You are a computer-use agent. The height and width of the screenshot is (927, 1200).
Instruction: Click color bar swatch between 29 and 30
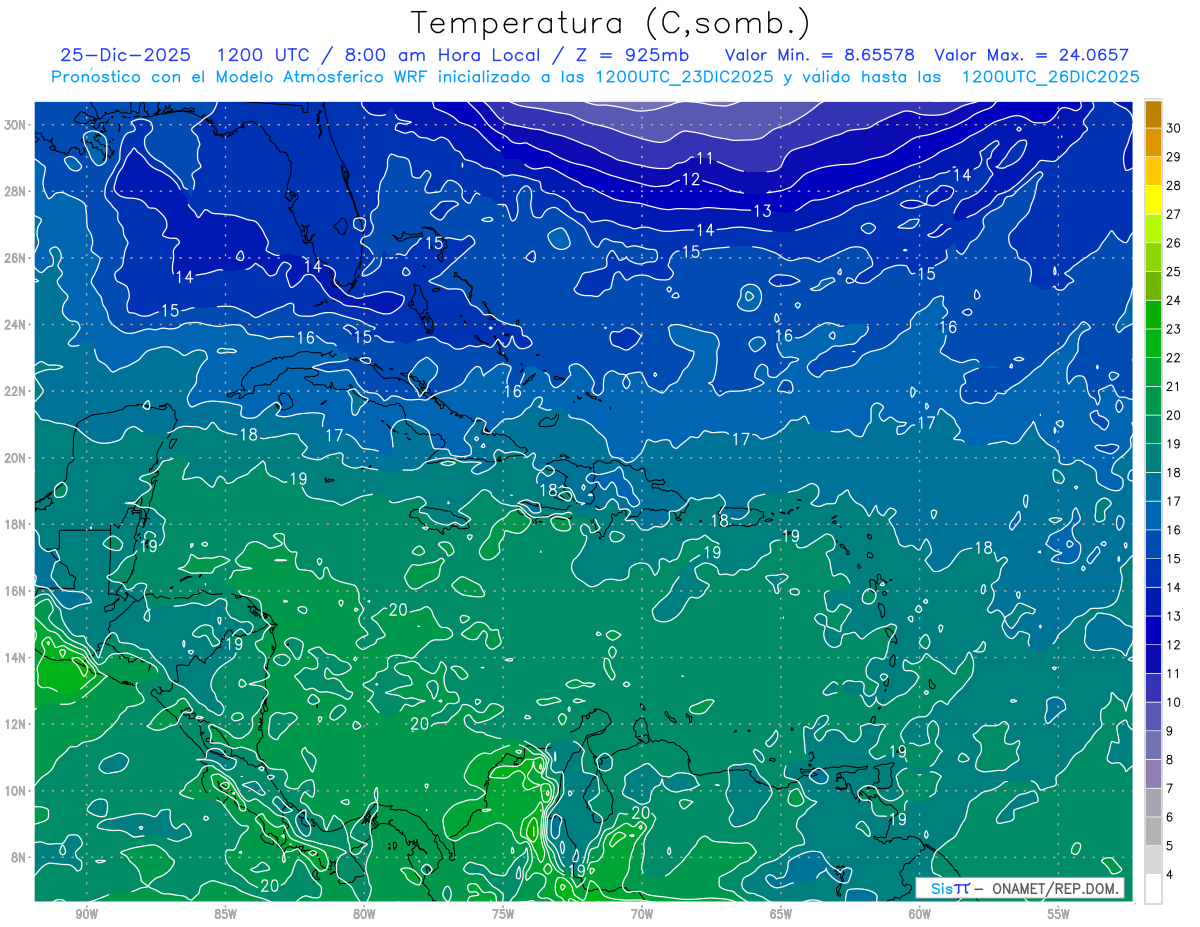[1153, 142]
